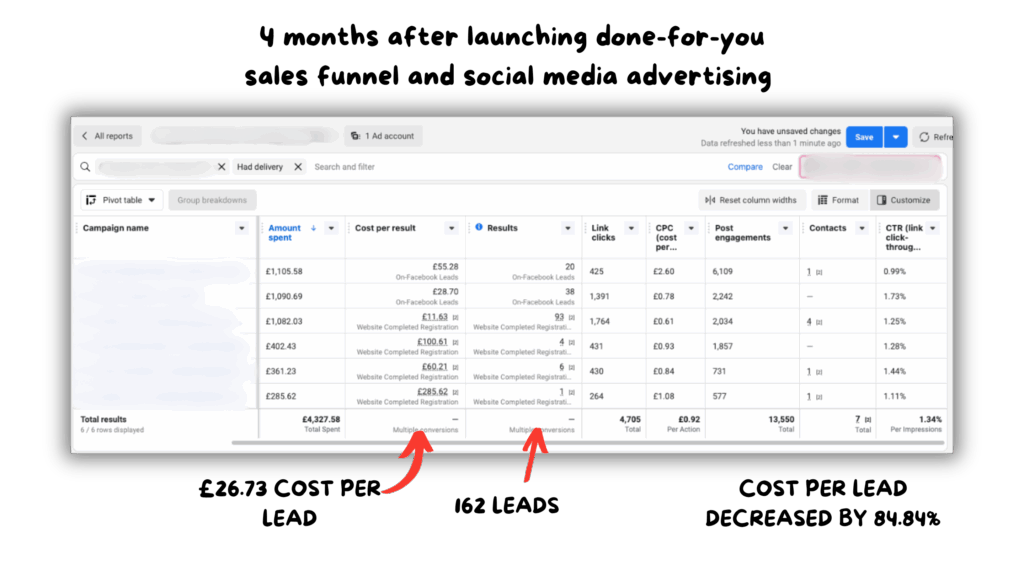Click the Compare link
The image size is (1024, 576).
745,167
